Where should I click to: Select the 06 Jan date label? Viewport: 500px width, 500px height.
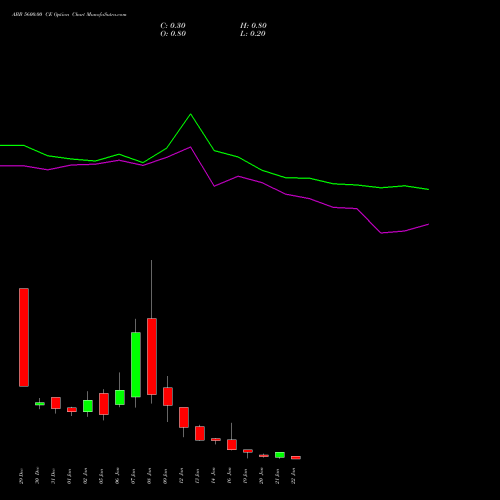(117, 476)
